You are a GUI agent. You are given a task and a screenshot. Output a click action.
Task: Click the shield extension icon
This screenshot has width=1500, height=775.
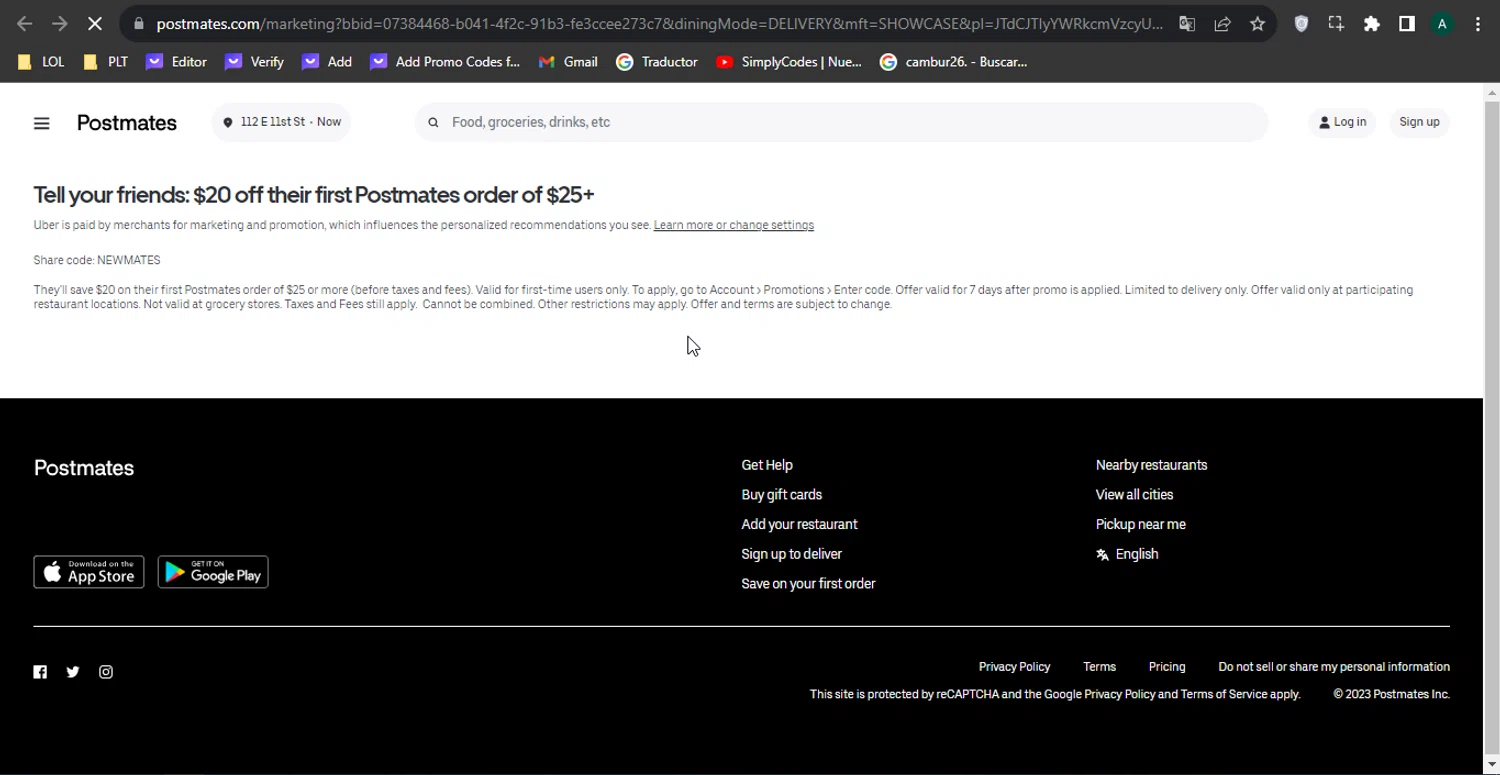tap(1301, 24)
